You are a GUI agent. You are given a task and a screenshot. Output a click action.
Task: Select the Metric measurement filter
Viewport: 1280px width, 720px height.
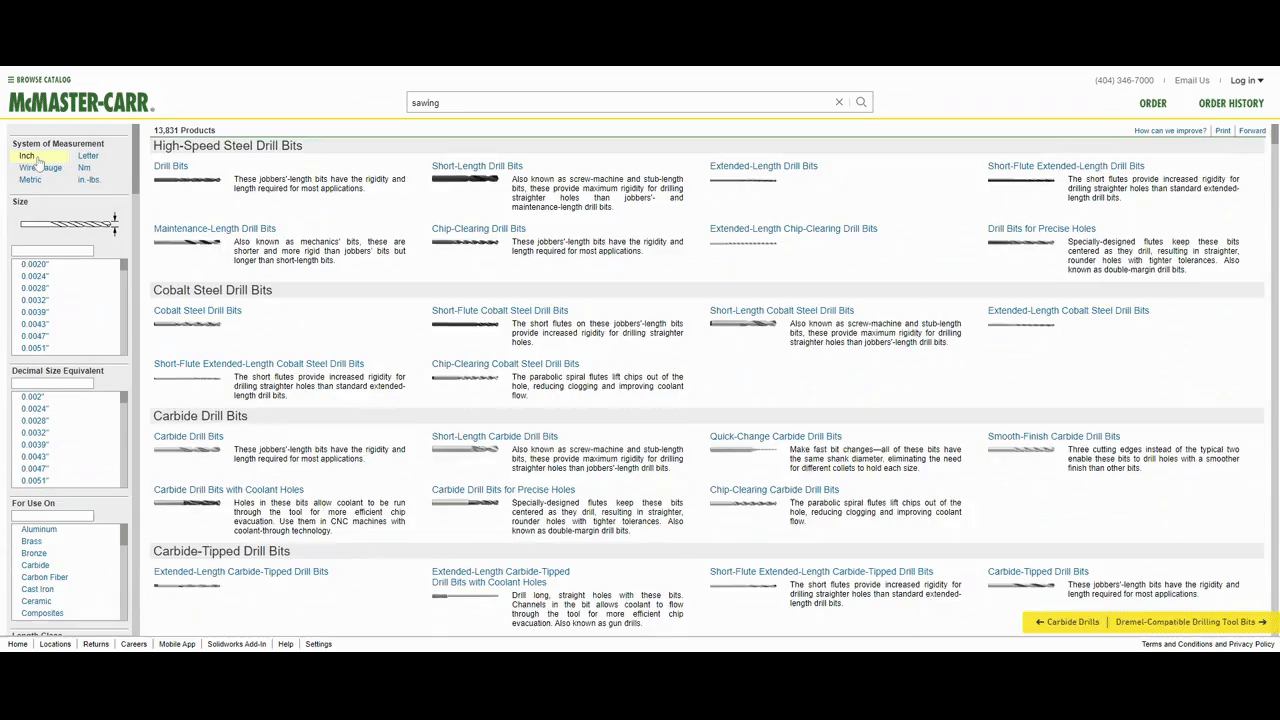click(x=30, y=180)
